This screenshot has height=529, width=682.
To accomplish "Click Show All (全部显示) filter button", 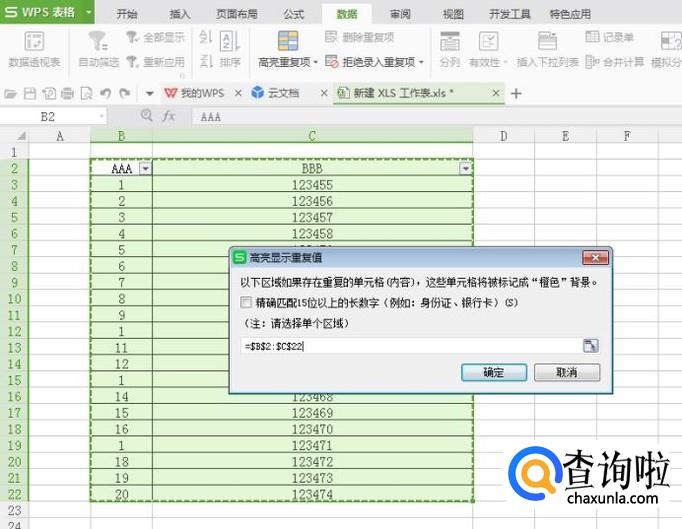I will (x=155, y=37).
